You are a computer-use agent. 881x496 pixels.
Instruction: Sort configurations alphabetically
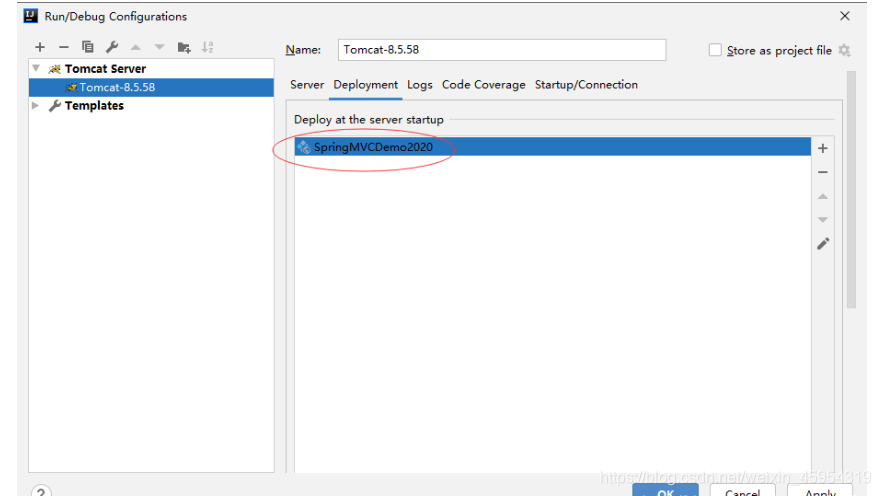pyautogui.click(x=208, y=47)
